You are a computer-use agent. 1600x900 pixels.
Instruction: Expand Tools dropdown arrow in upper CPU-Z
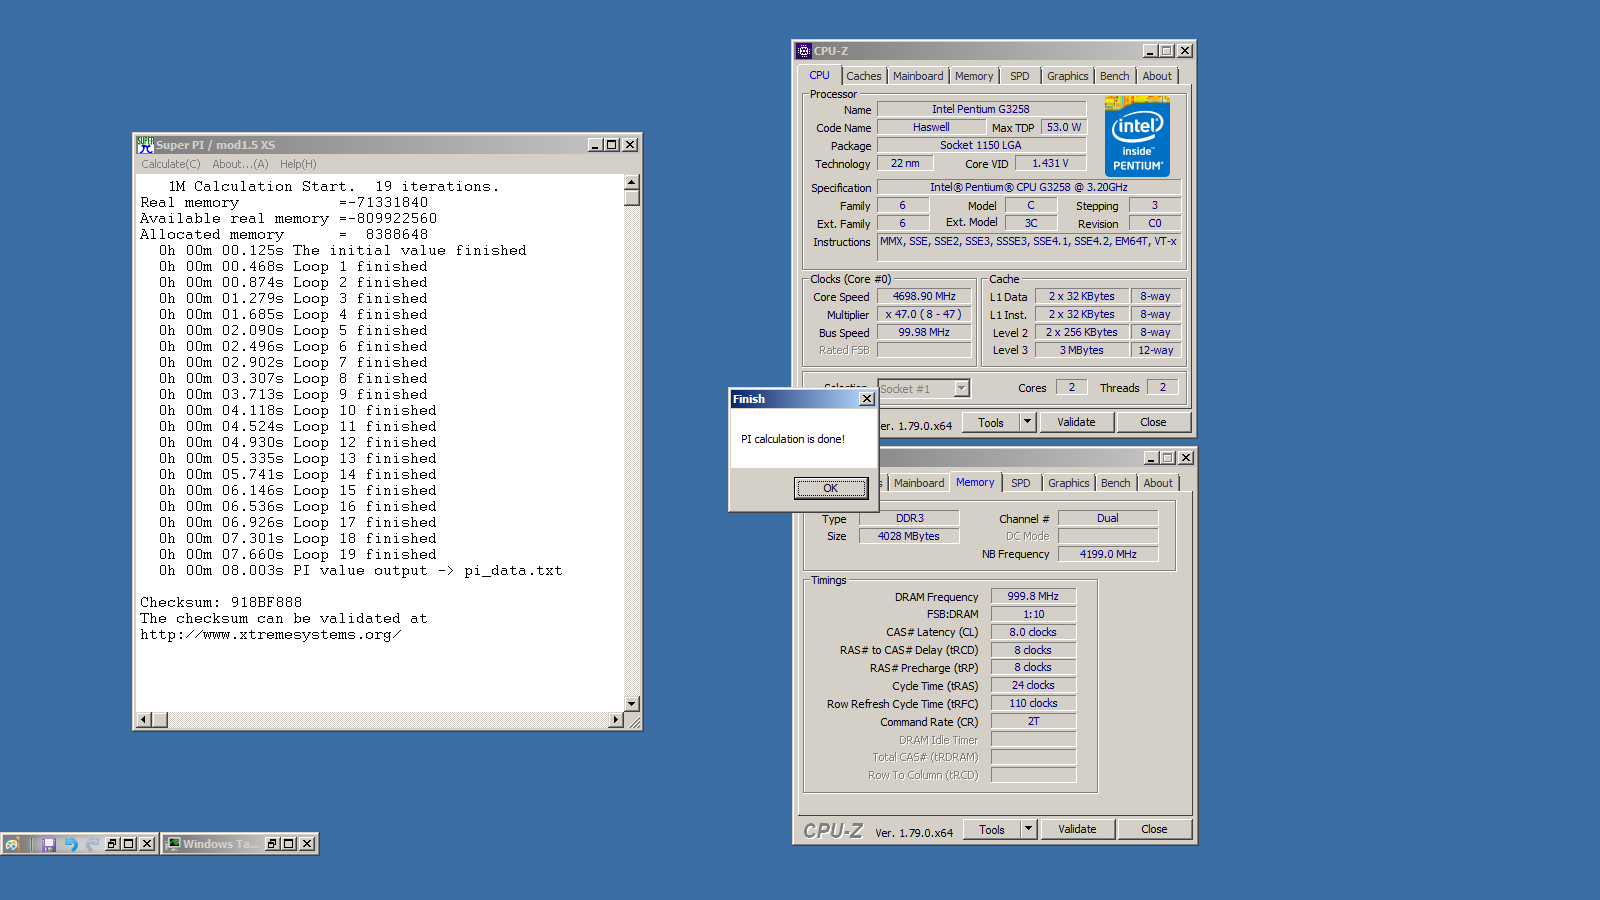pyautogui.click(x=1027, y=423)
